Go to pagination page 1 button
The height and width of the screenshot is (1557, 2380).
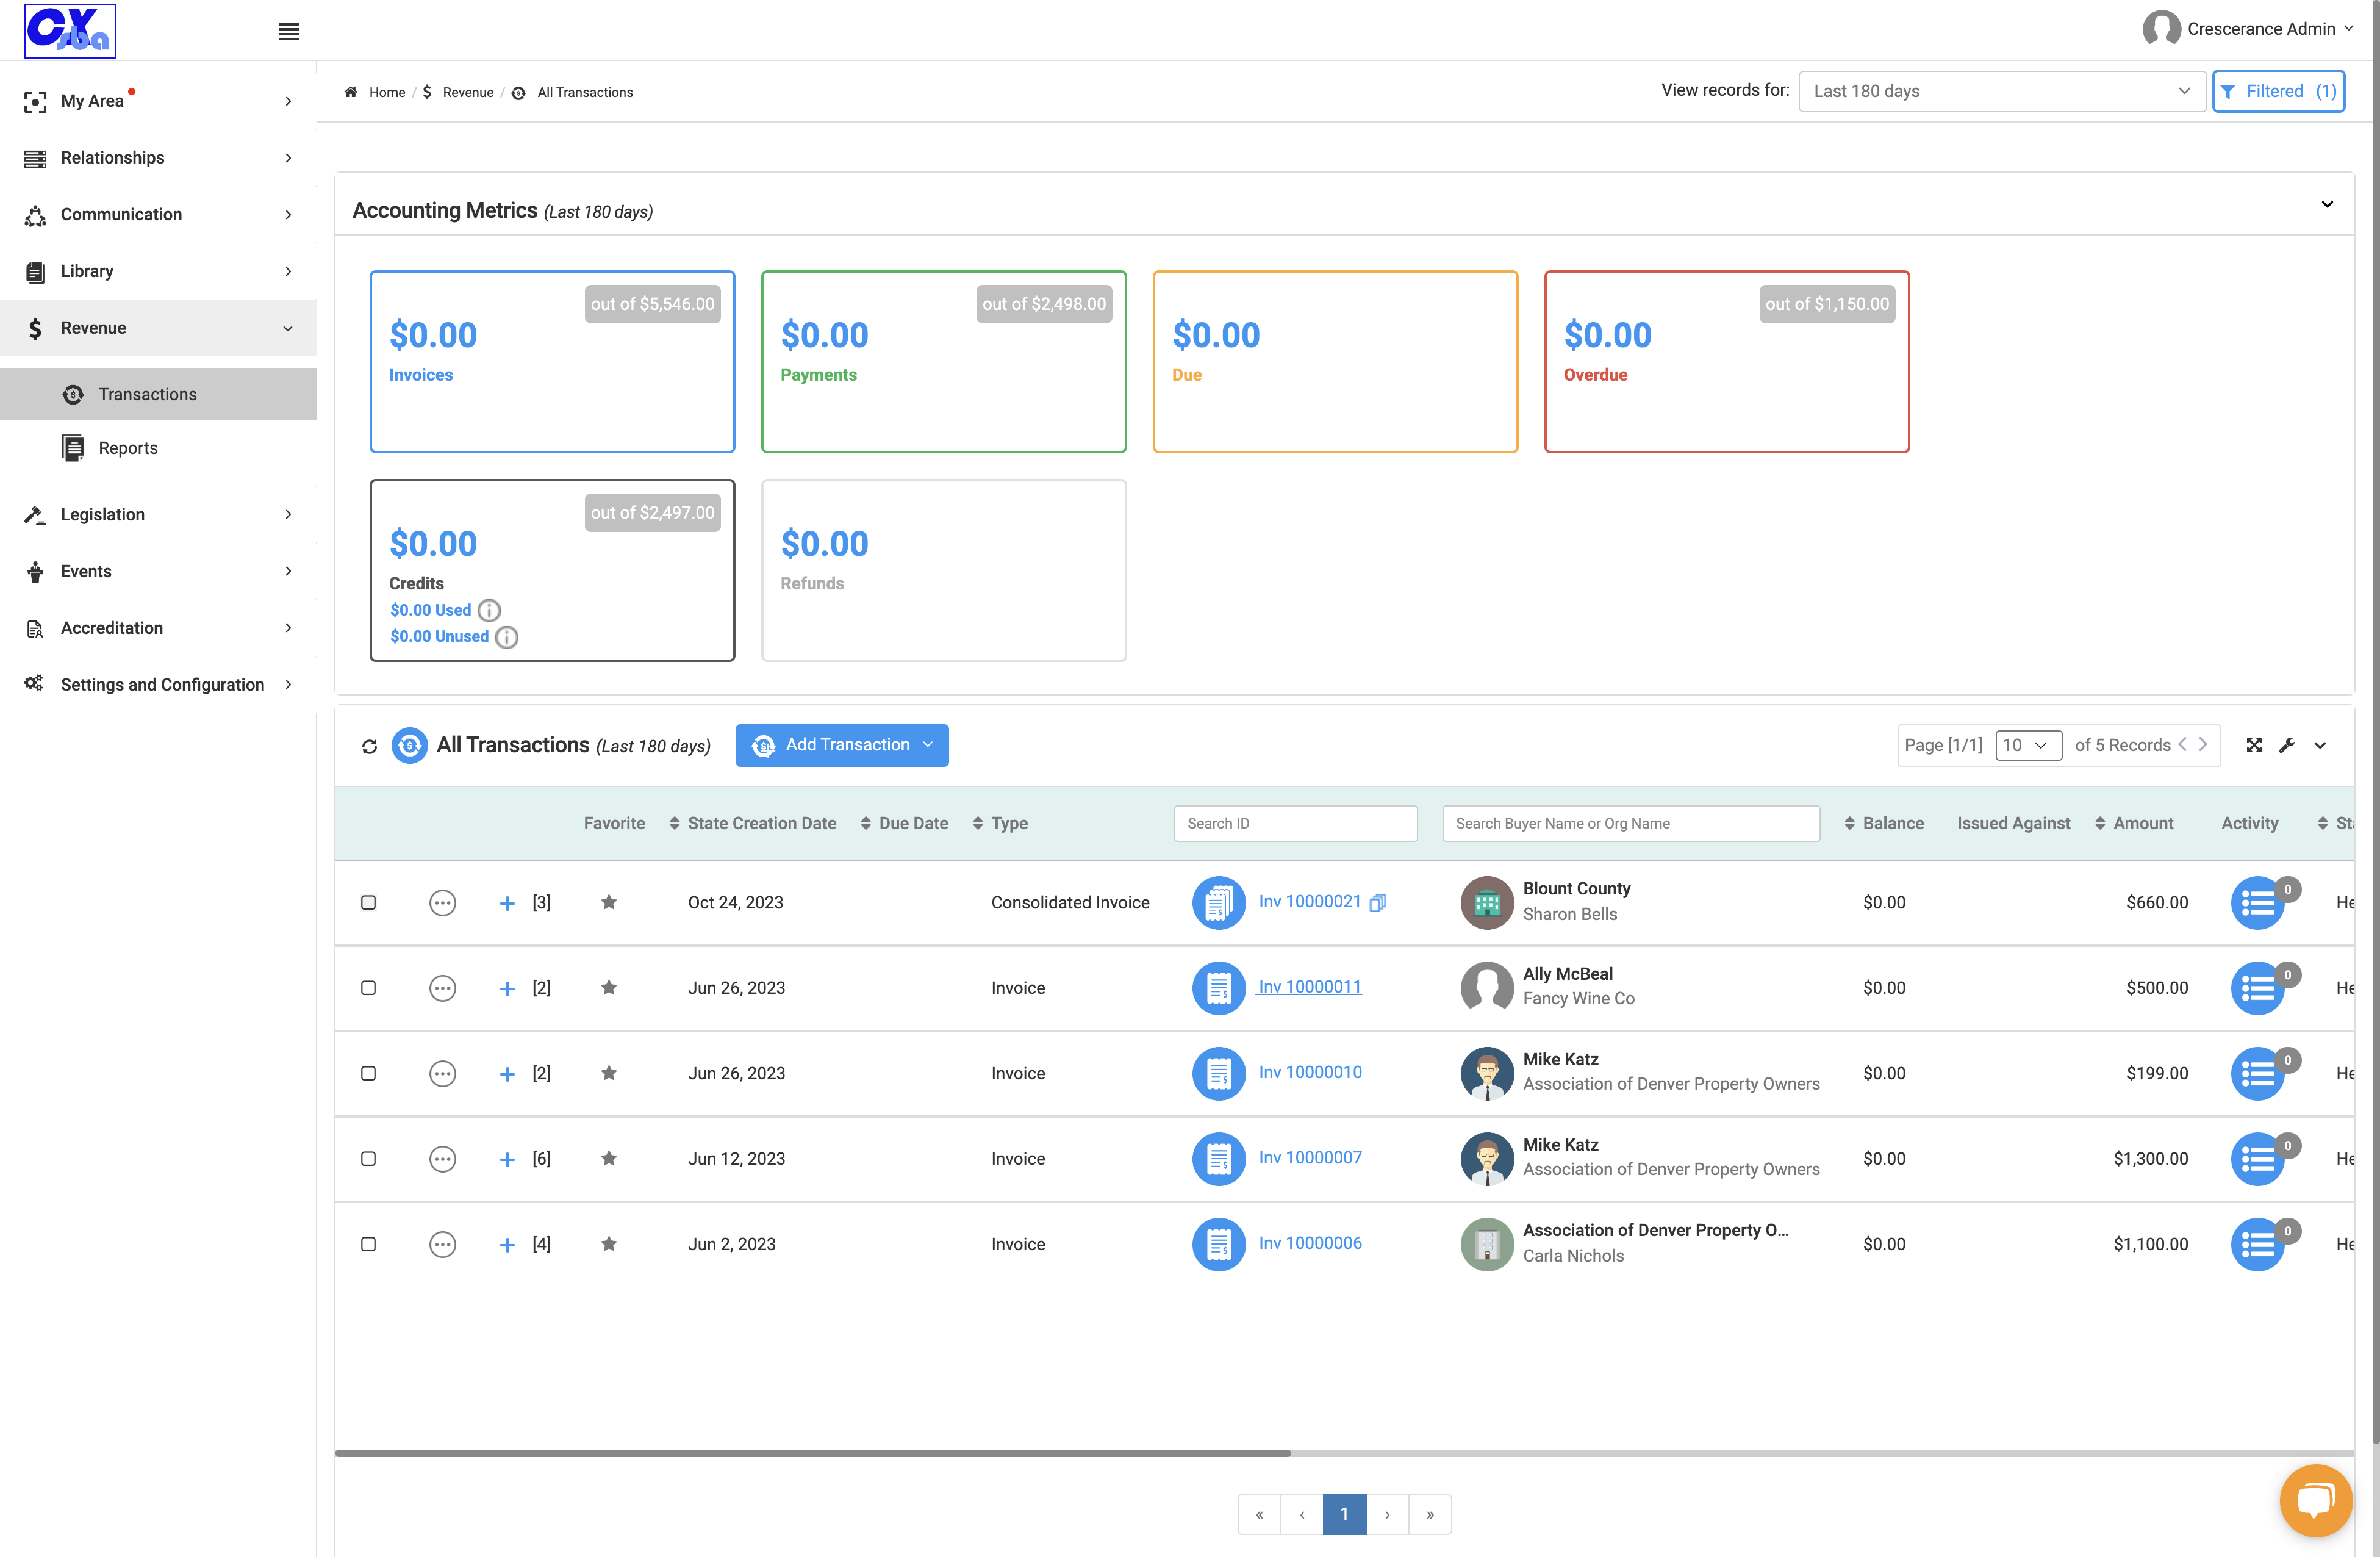[x=1344, y=1514]
